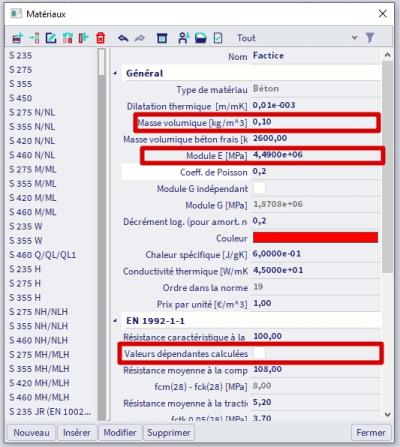Click the document checkmark toolbar icon
Screen dimensions: 400x447
click(x=218, y=38)
